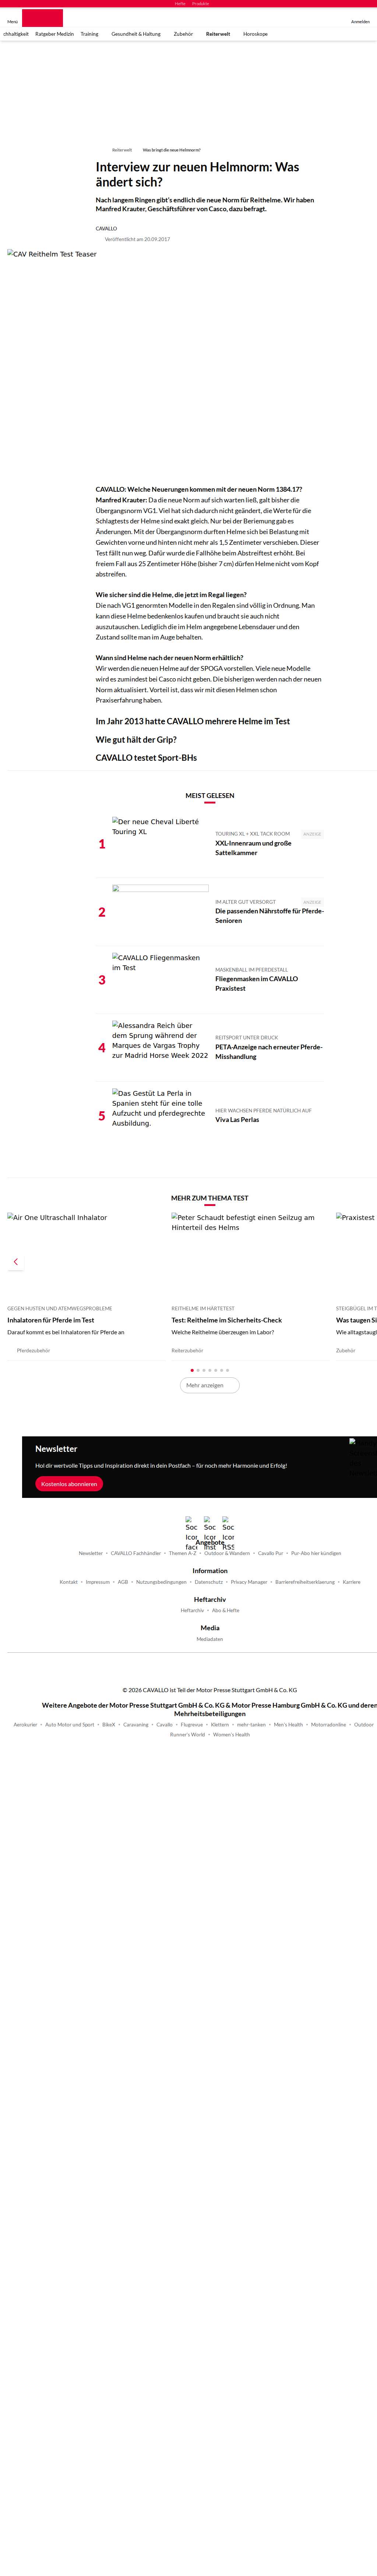Open the Horoskope navigation tab
This screenshot has width=377, height=2576.
coord(255,34)
